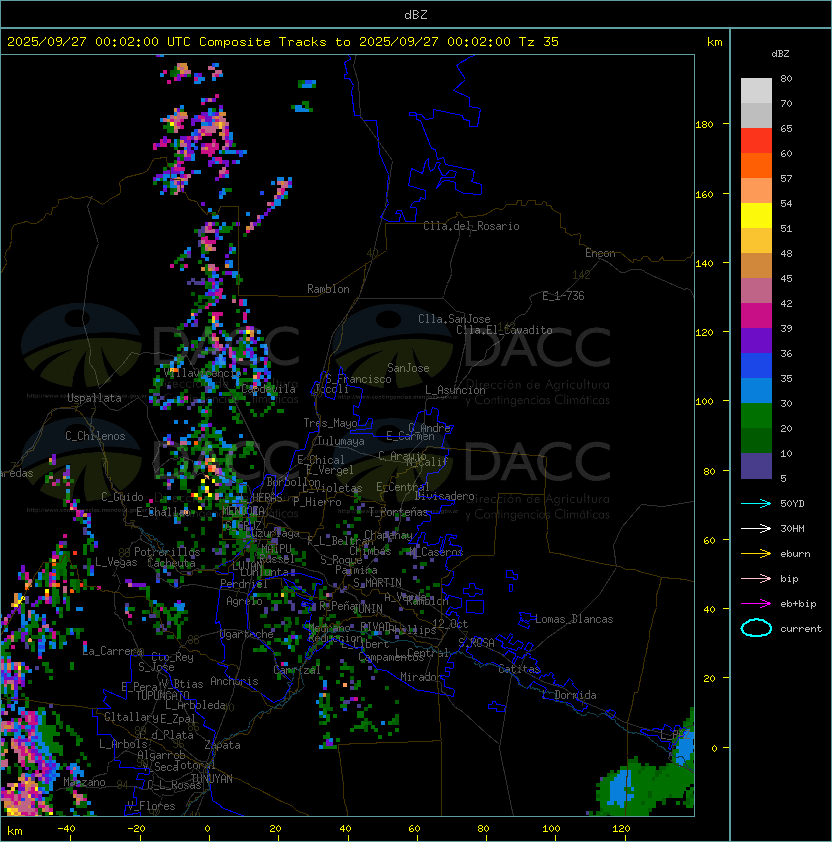This screenshot has width=832, height=842.
Task: Click the 'Anchoris' map label
Action: (234, 681)
